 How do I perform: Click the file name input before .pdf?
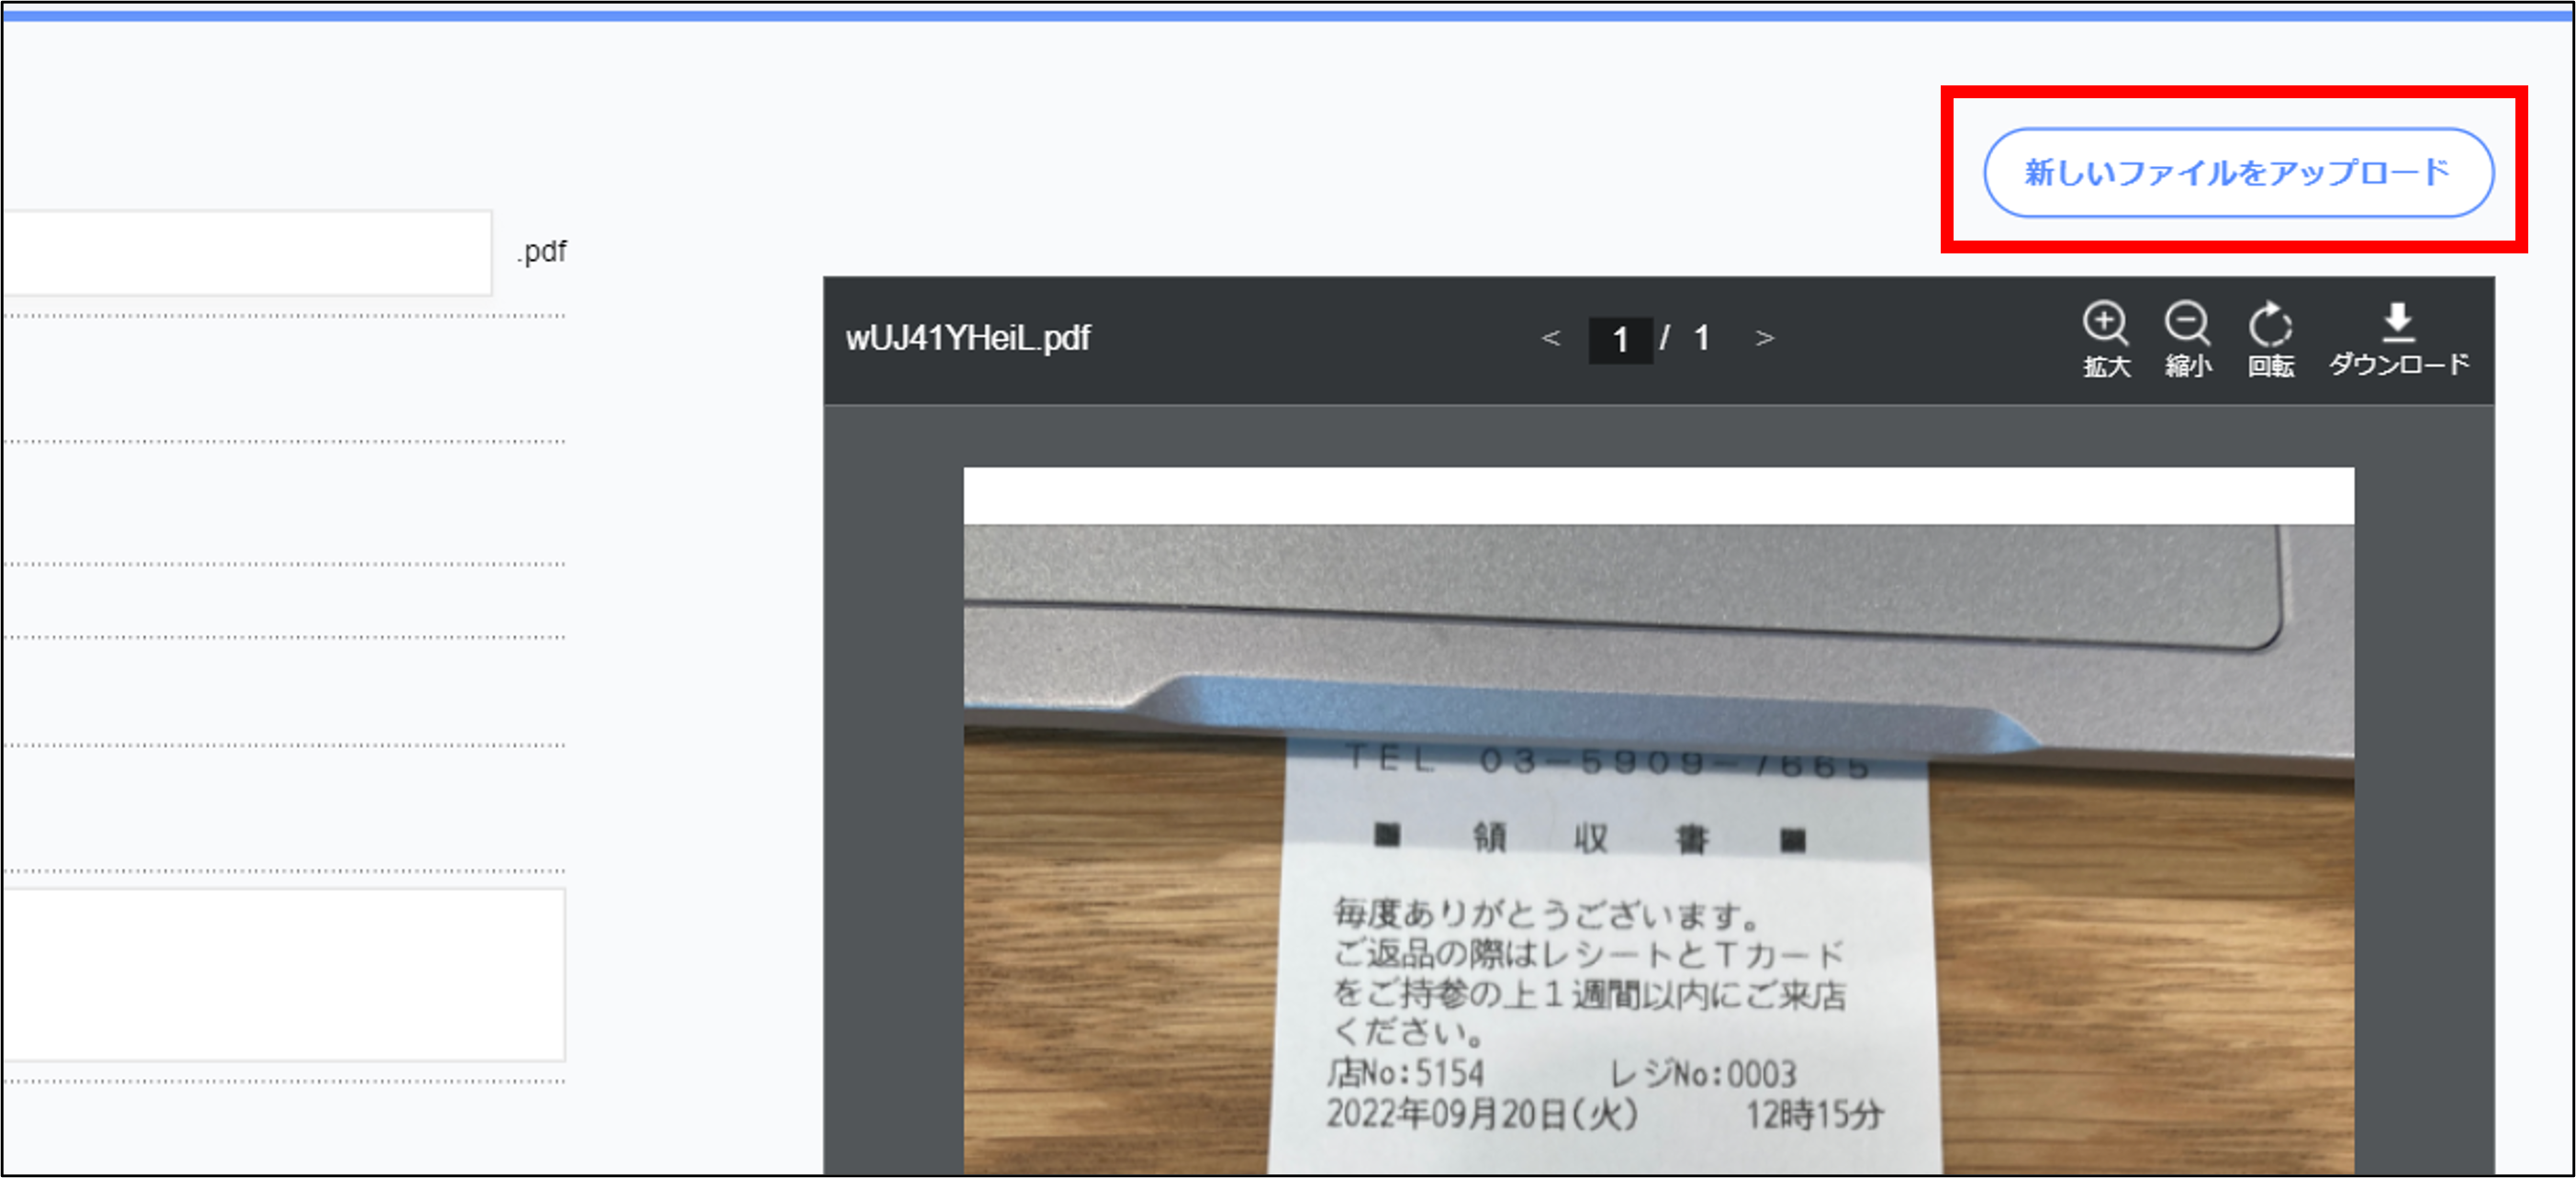pyautogui.click(x=246, y=252)
